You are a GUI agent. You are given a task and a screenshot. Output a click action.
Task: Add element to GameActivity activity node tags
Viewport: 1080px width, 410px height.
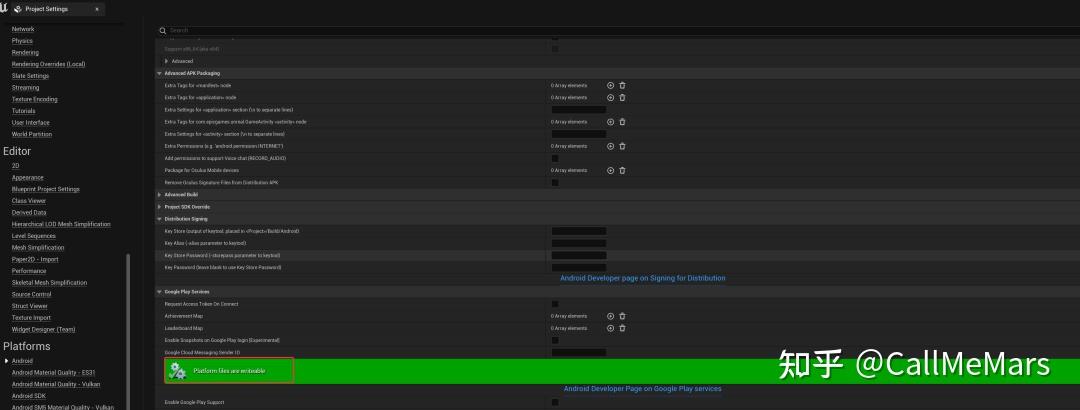[x=610, y=122]
